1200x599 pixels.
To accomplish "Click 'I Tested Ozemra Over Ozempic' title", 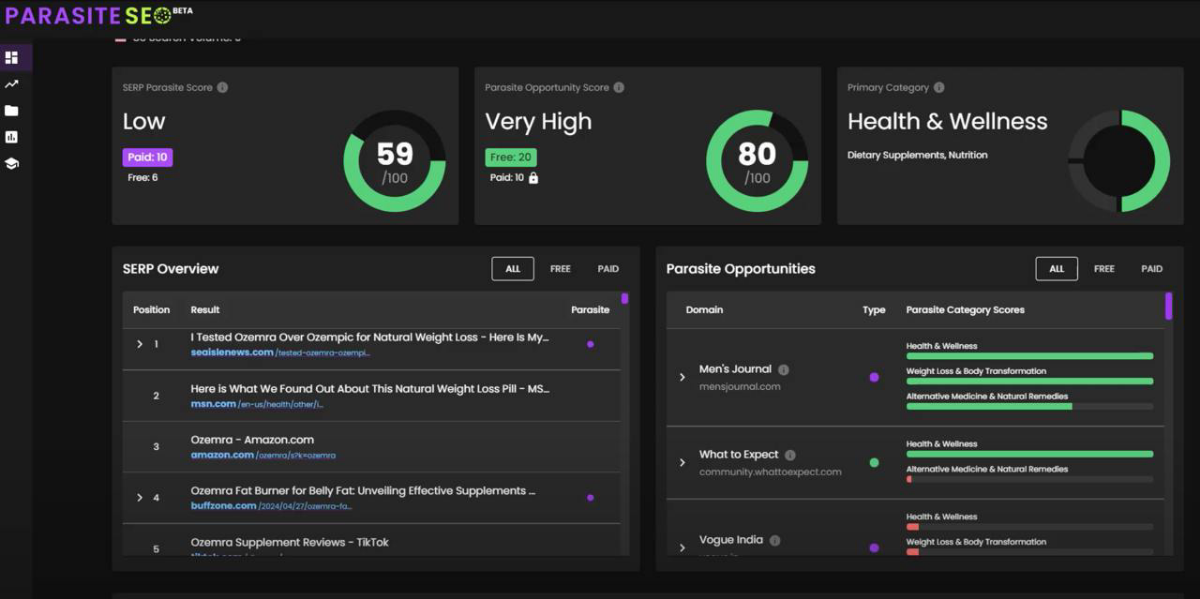I will [370, 338].
